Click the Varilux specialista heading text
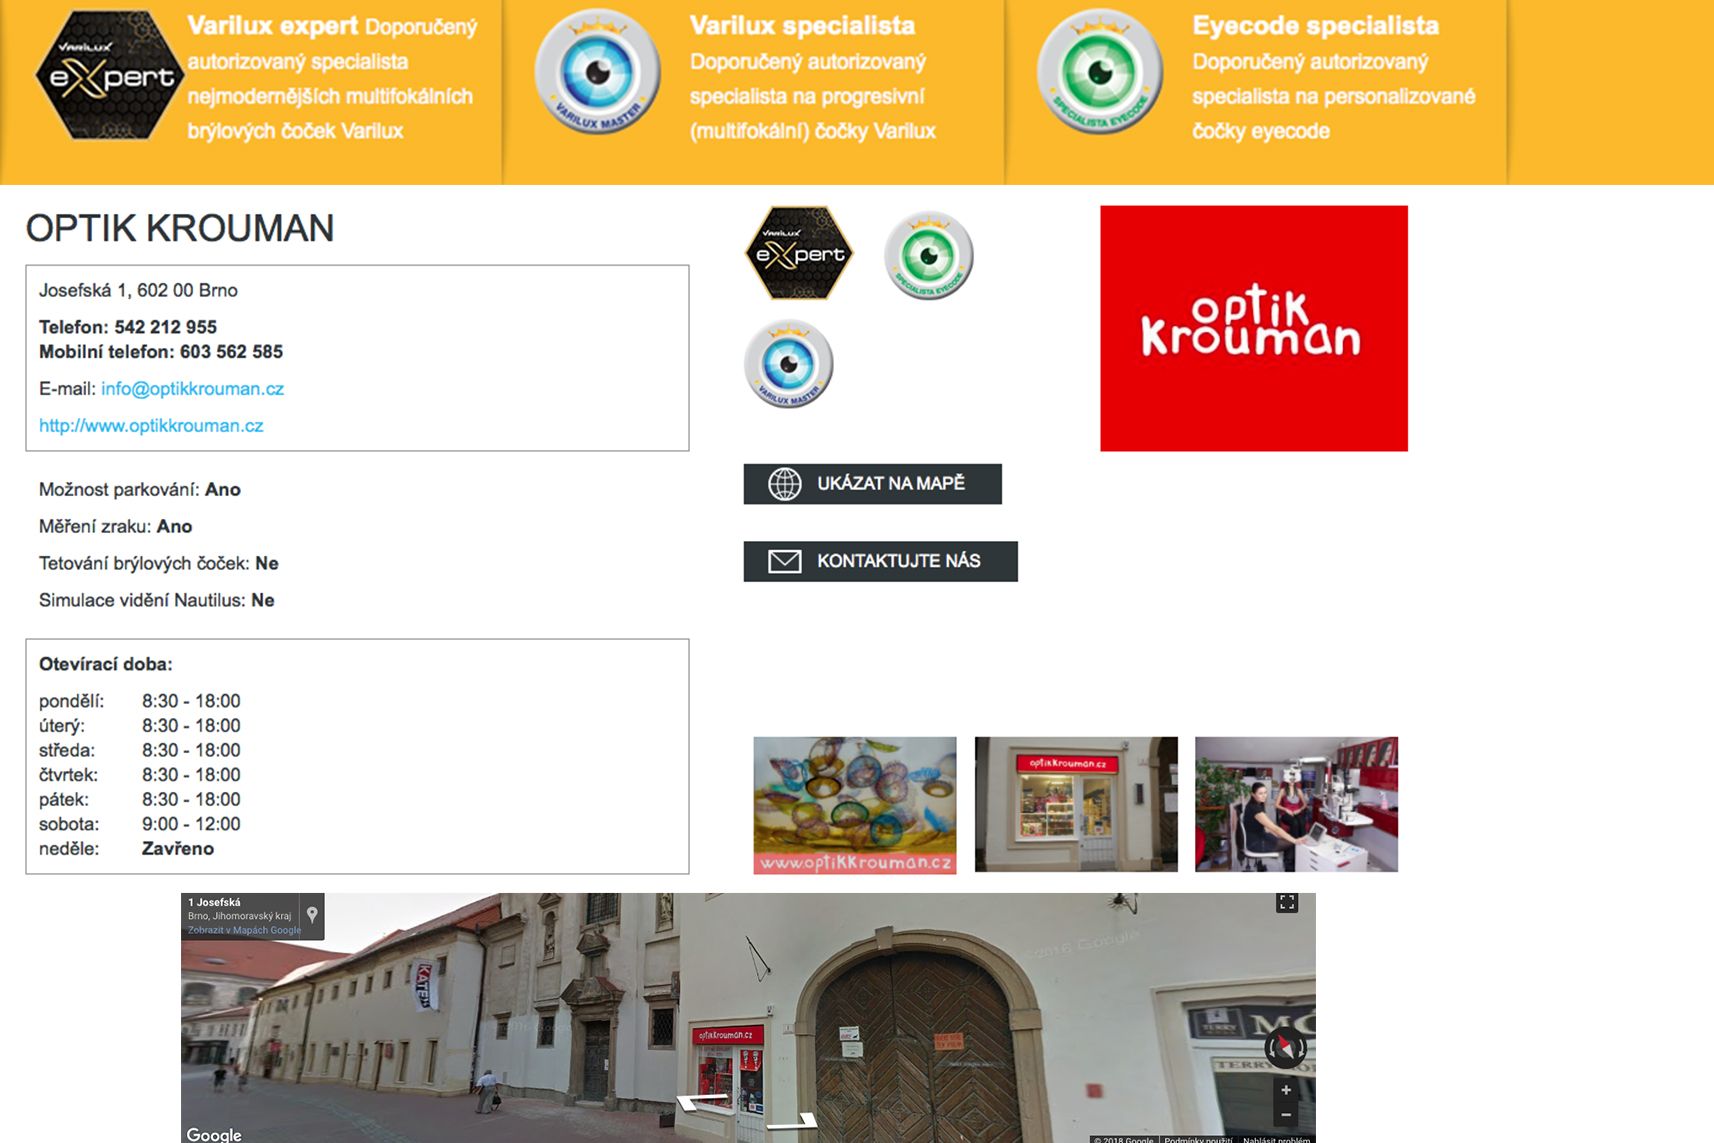Viewport: 1714px width, 1143px height. click(x=802, y=26)
